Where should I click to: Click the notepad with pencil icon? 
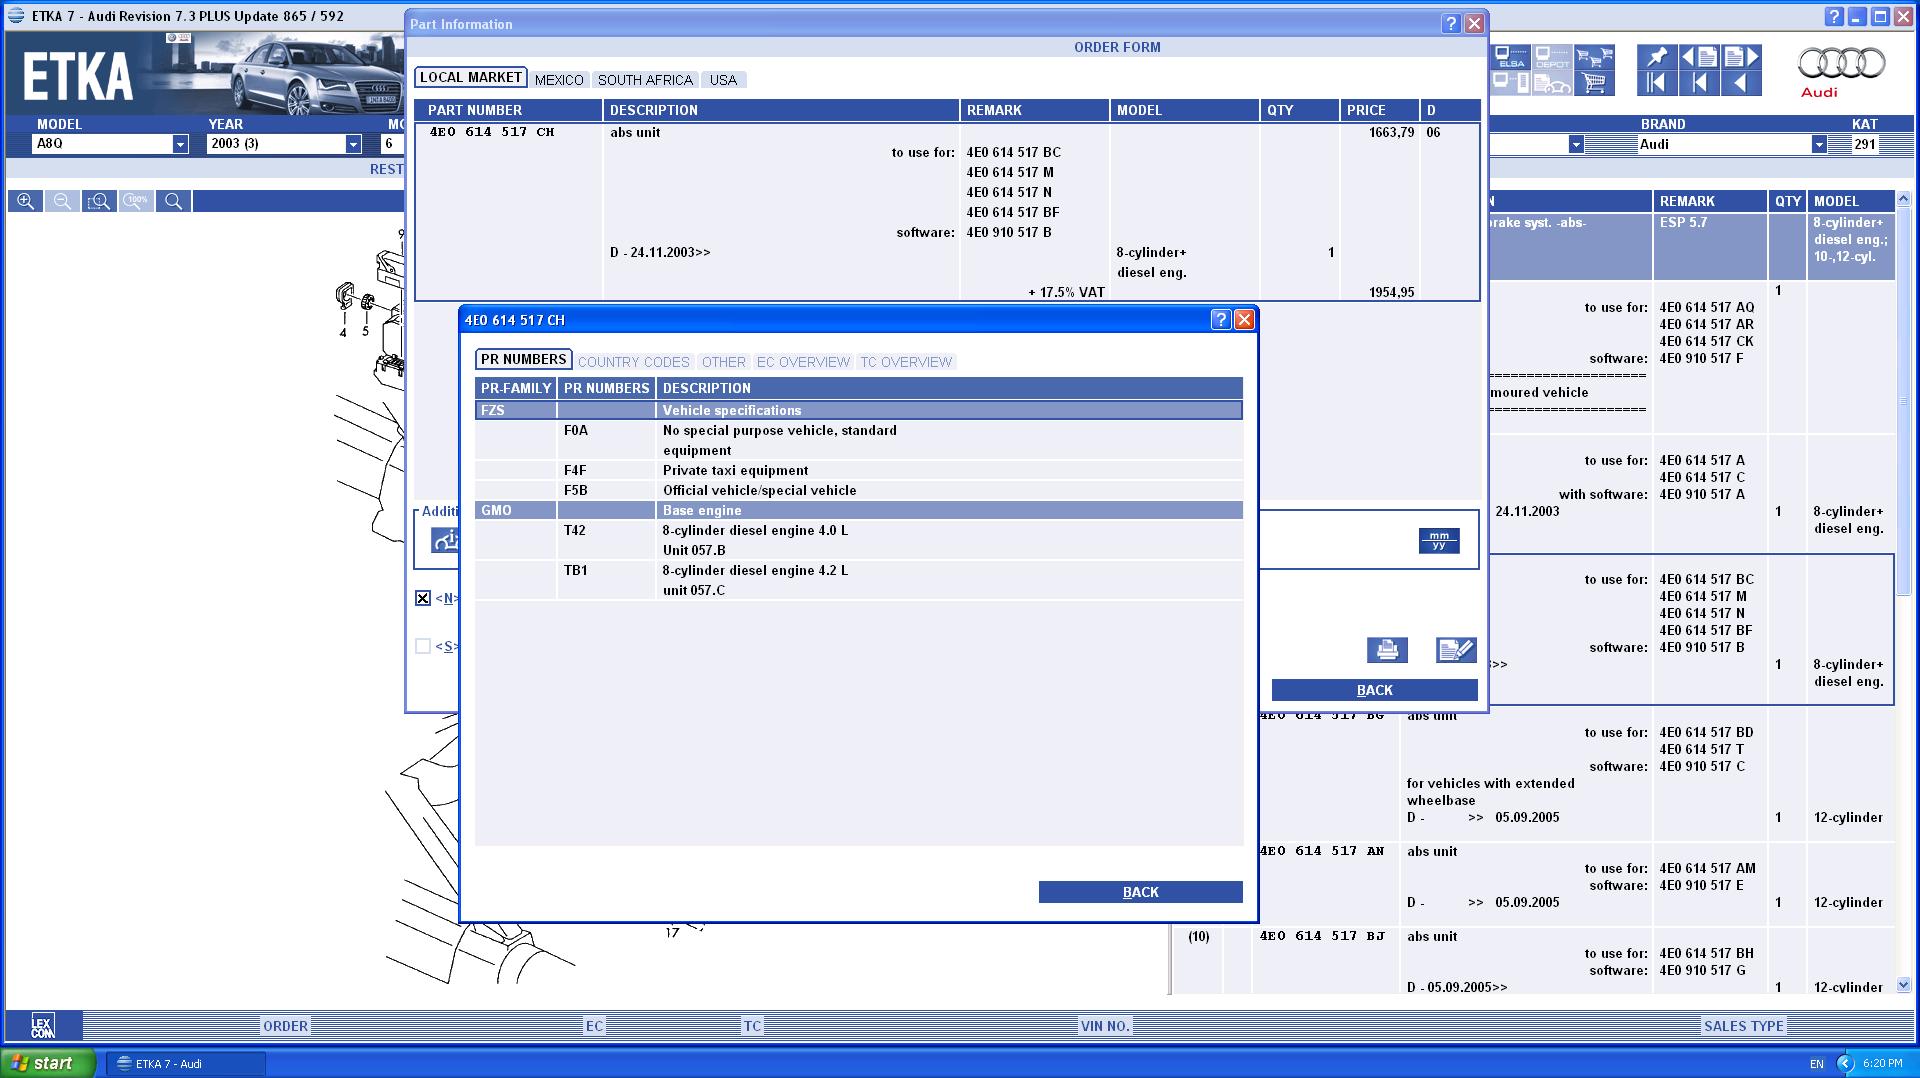1456,650
